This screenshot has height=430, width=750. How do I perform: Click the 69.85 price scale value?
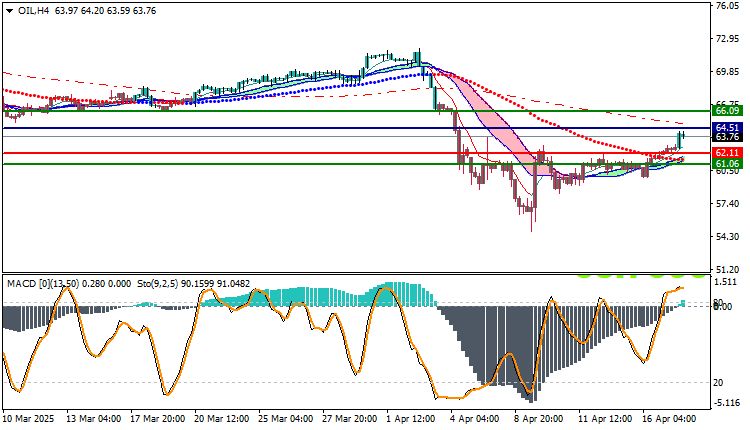point(727,72)
